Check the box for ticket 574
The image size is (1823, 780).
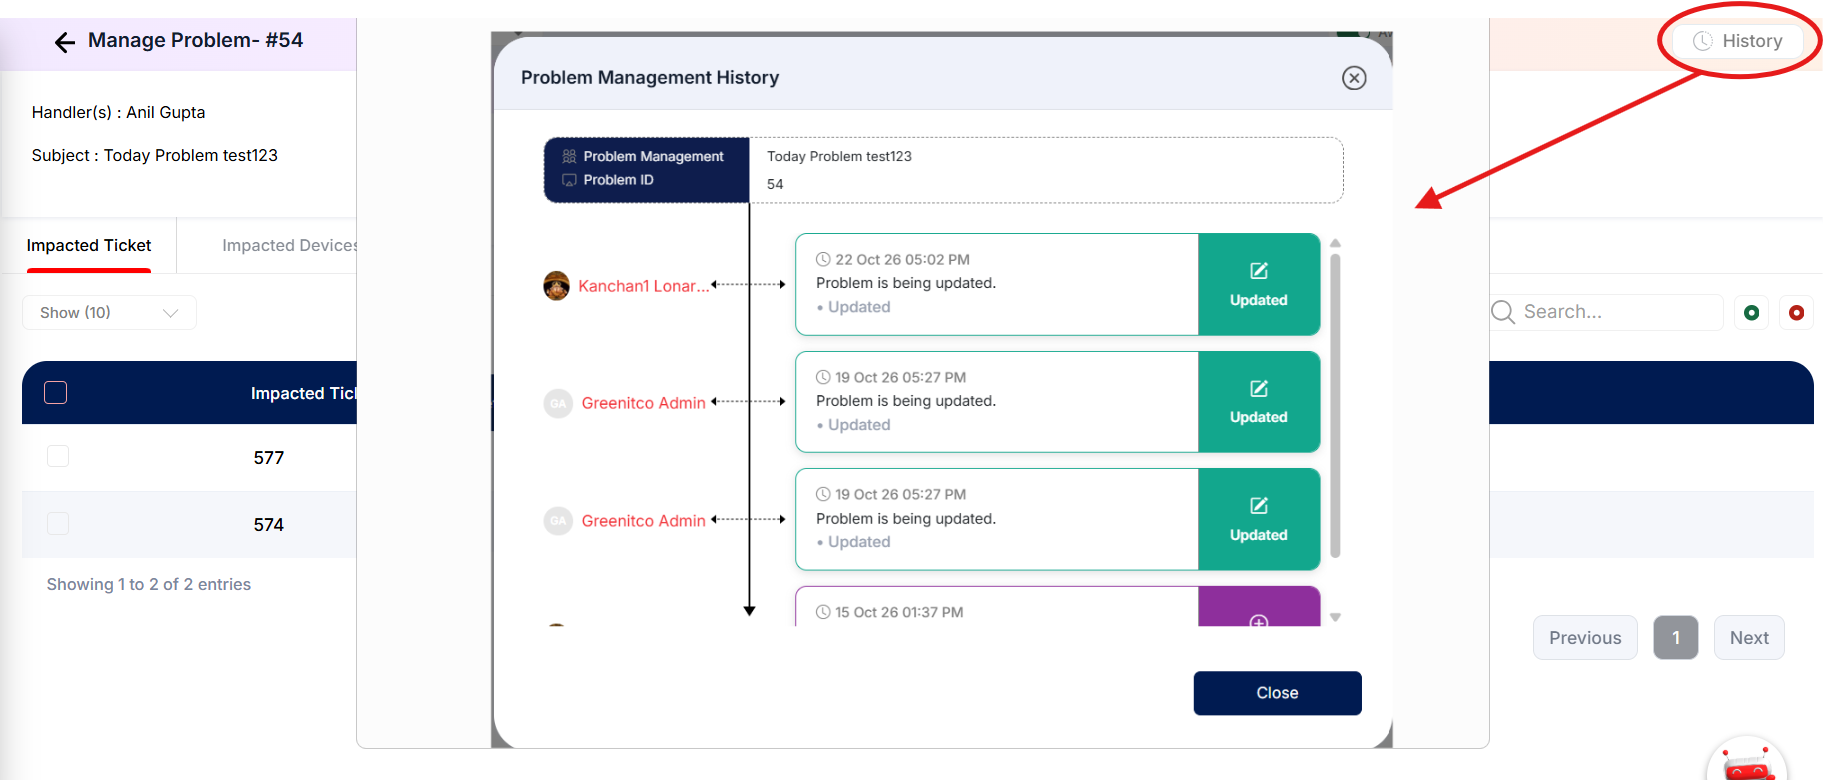point(58,523)
